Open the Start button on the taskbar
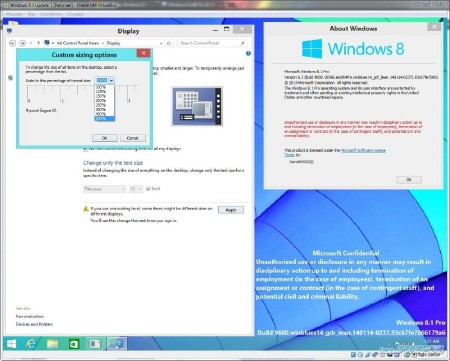 click(x=12, y=344)
